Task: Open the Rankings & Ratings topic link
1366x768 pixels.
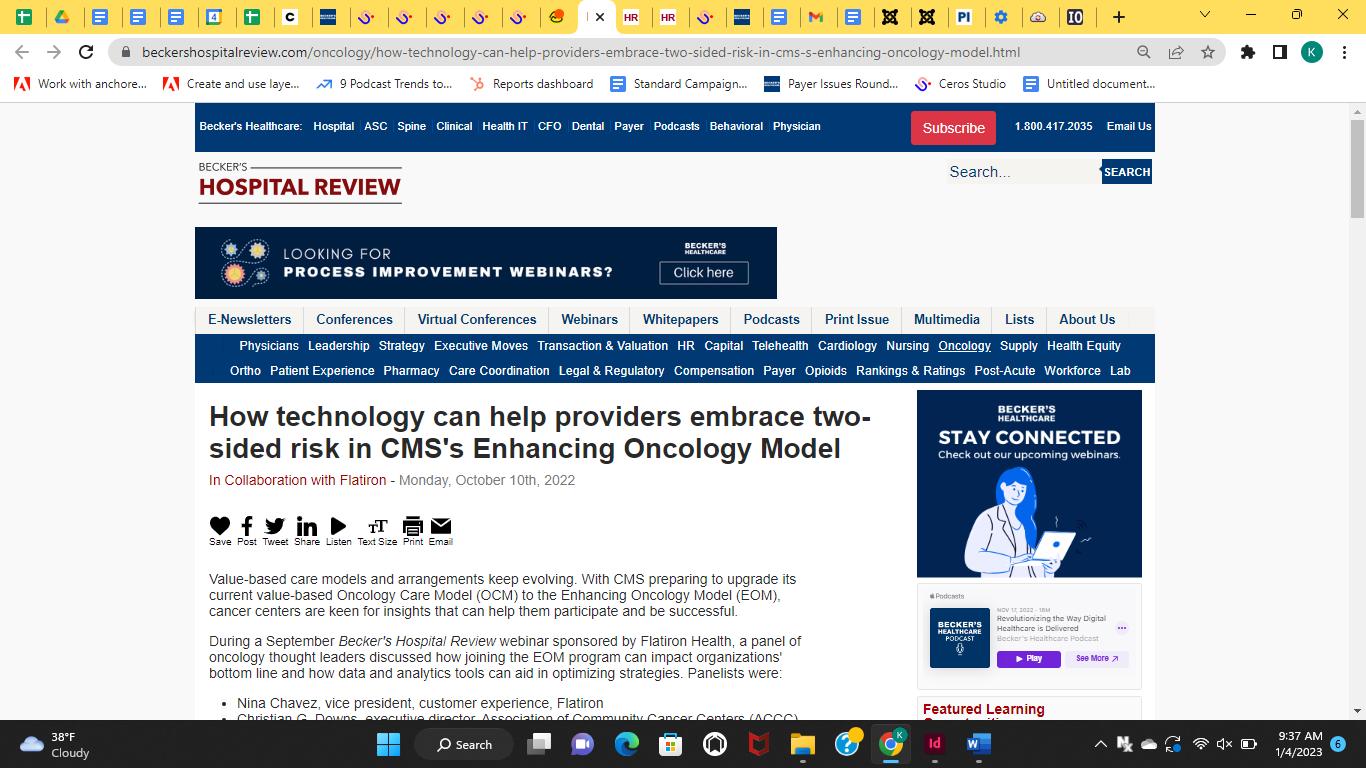Action: (x=911, y=371)
